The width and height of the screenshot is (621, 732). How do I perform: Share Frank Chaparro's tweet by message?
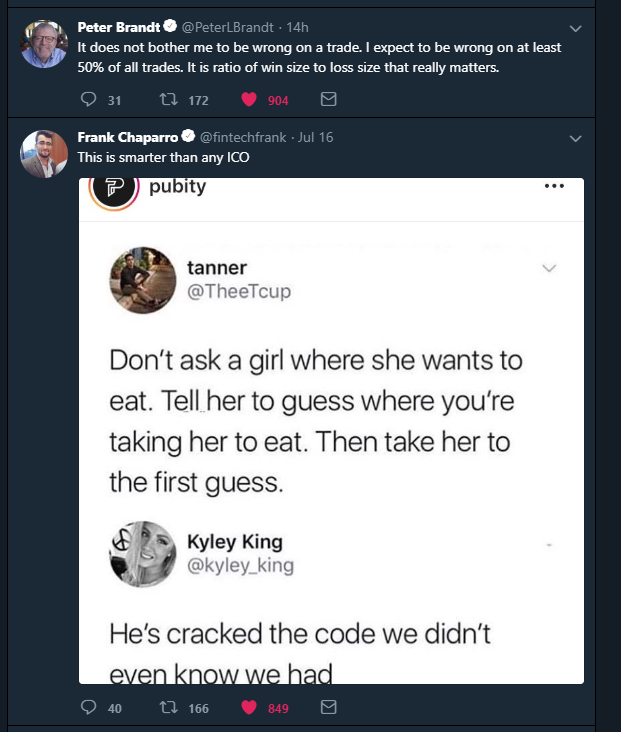pyautogui.click(x=327, y=708)
